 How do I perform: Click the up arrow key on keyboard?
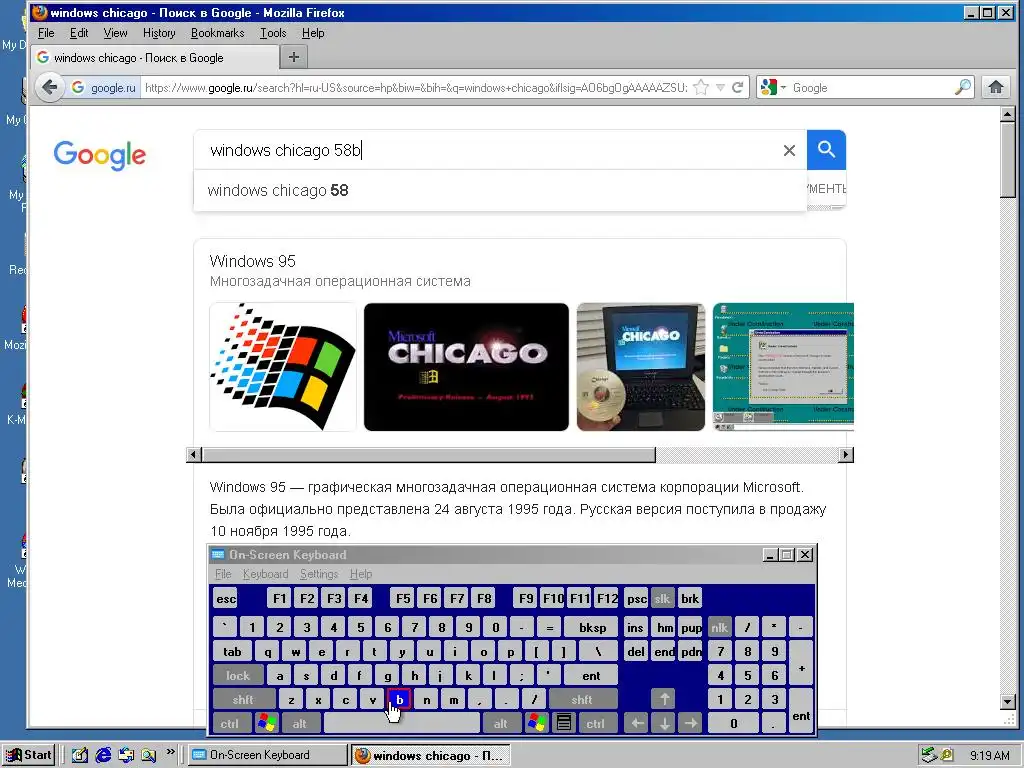(x=664, y=699)
